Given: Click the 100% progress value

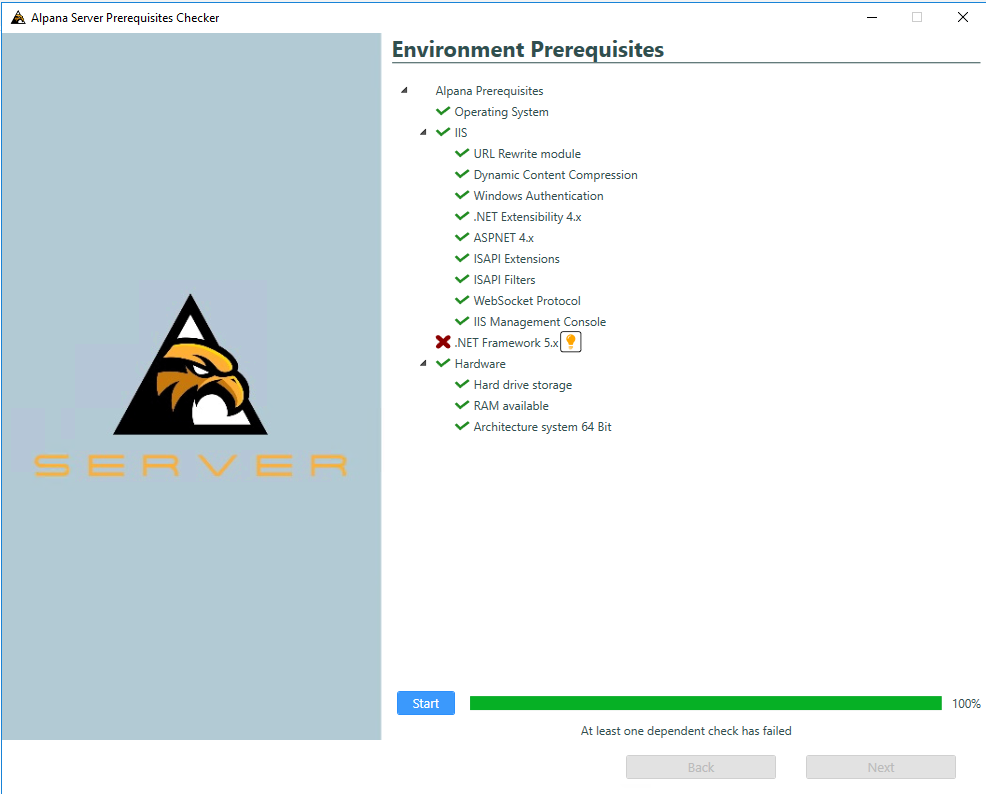Looking at the screenshot, I should (x=966, y=703).
